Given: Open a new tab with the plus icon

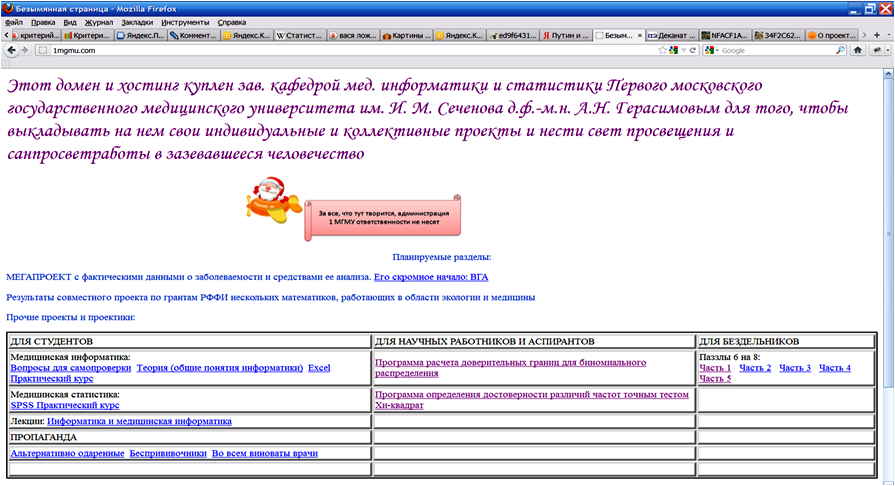Looking at the screenshot, I should [x=877, y=35].
